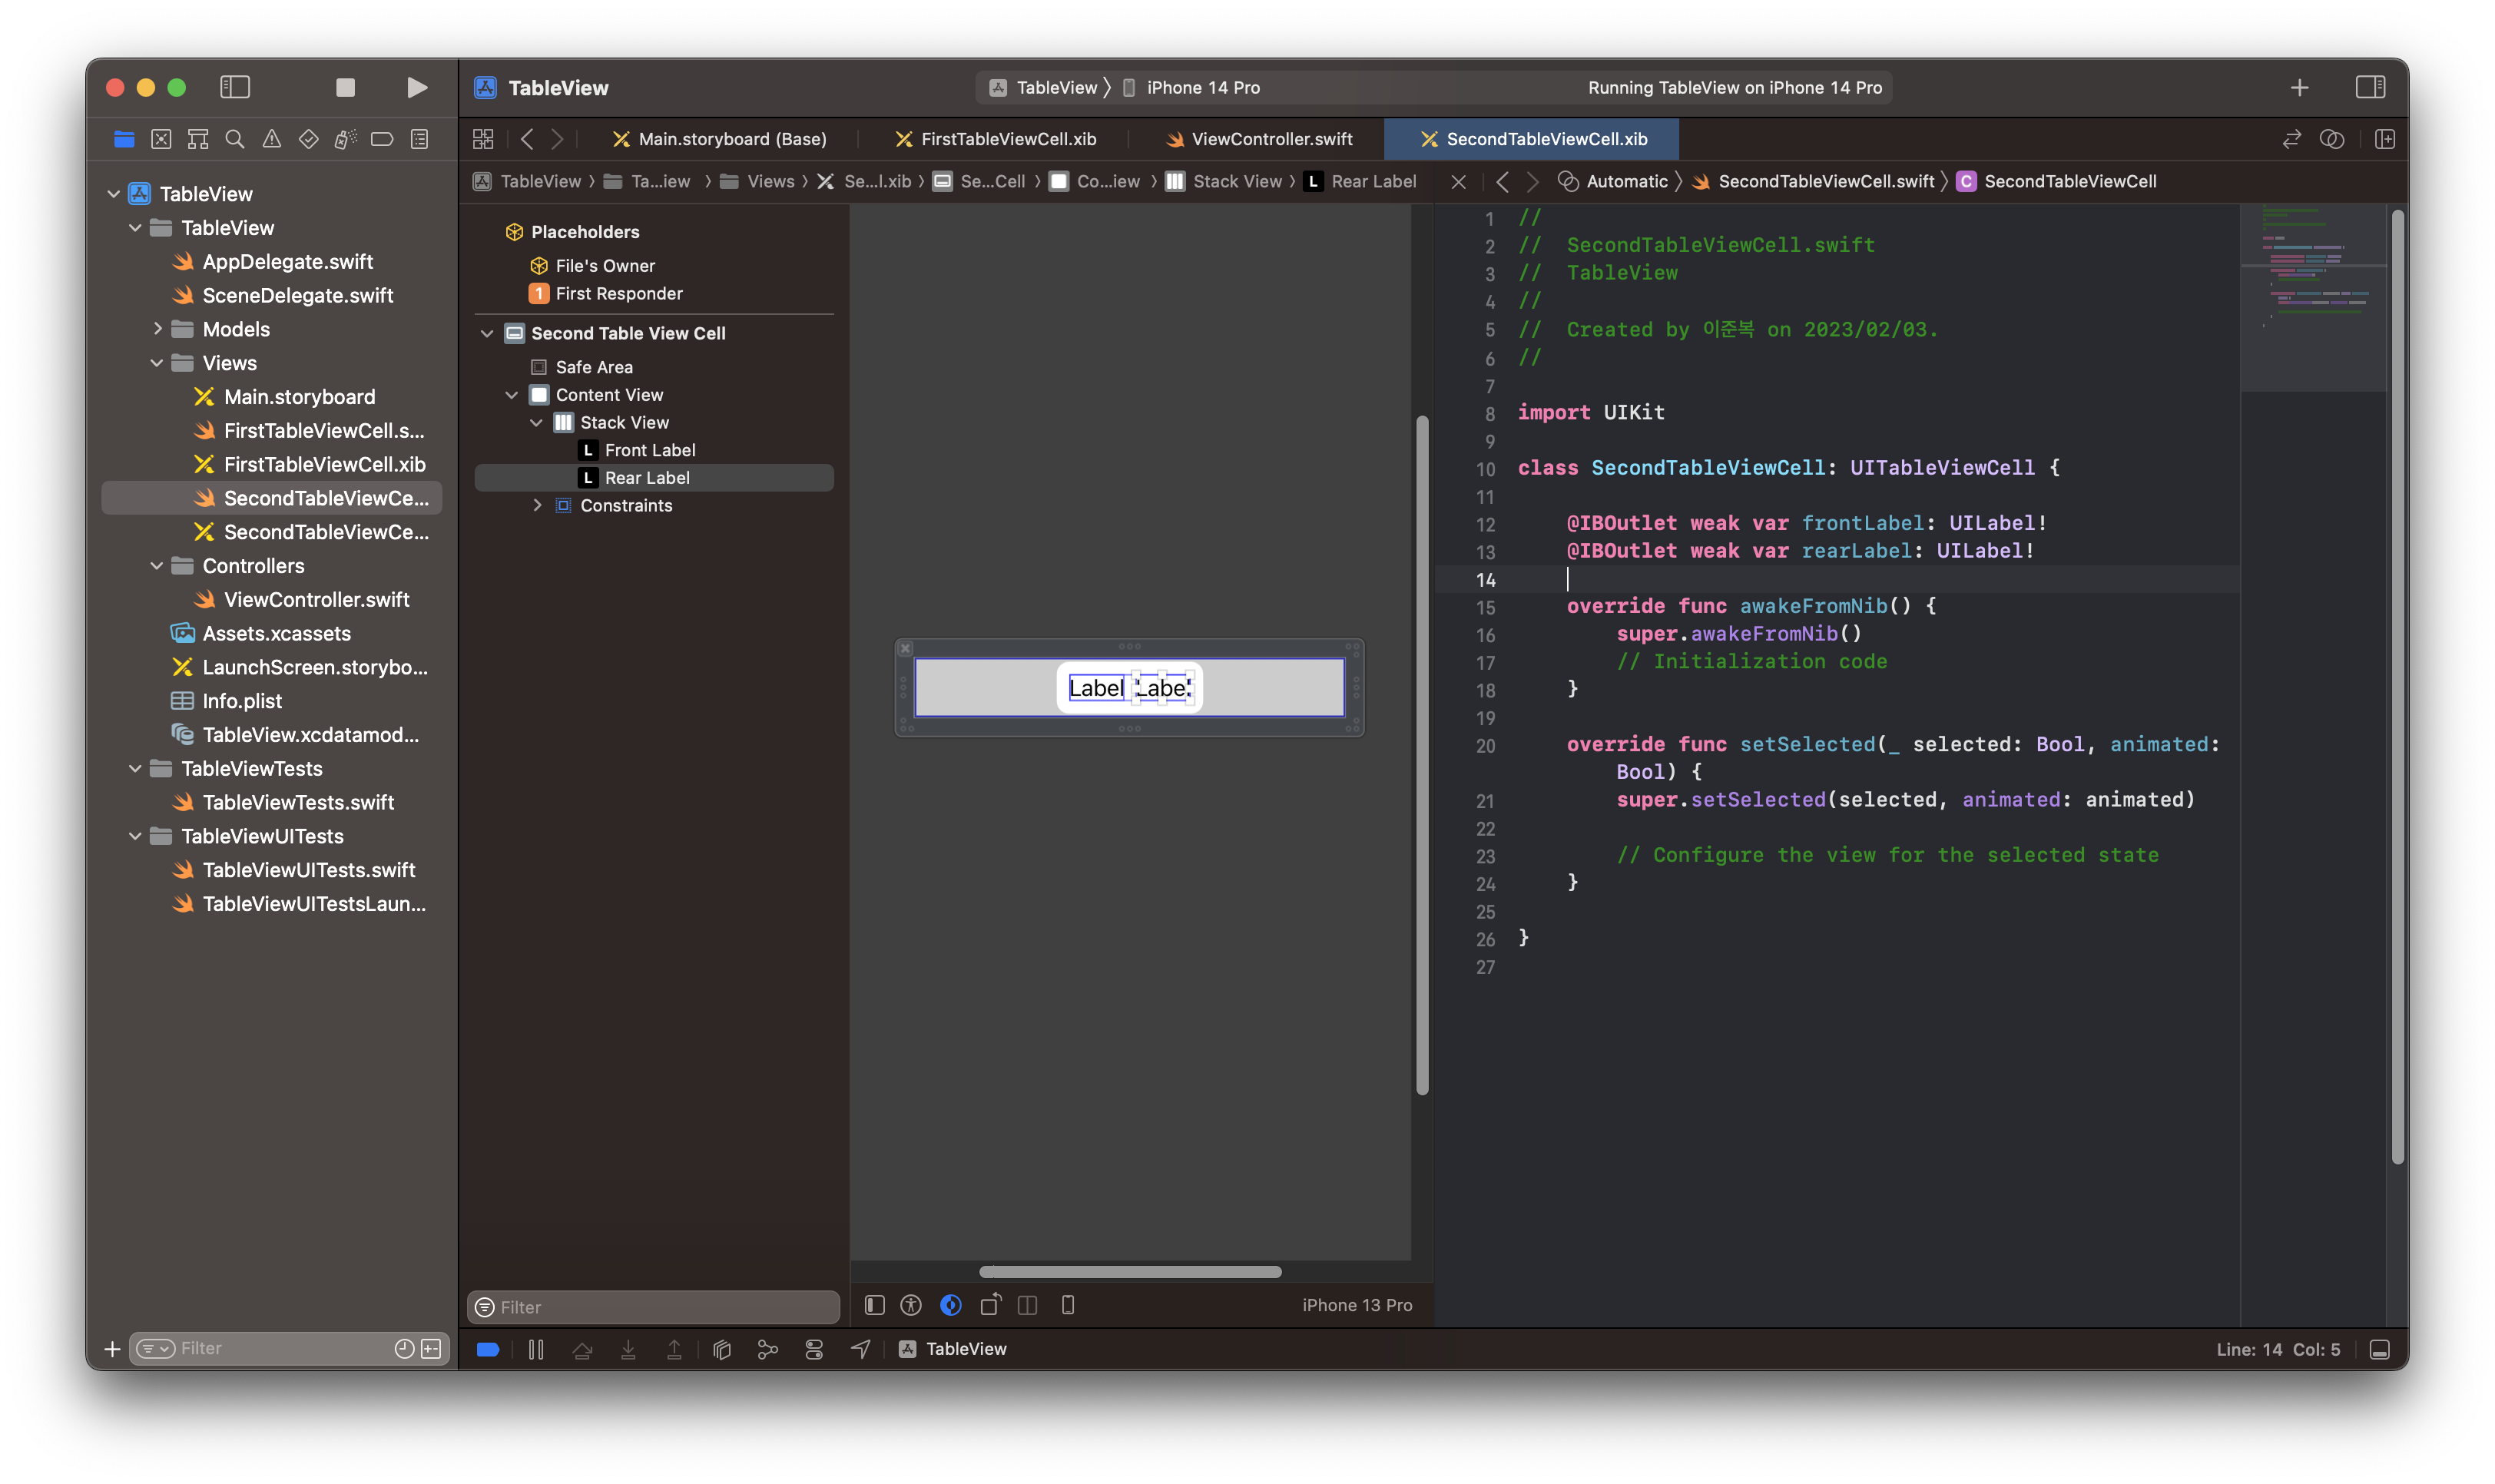Click the simulate location arrow icon

(x=860, y=1349)
